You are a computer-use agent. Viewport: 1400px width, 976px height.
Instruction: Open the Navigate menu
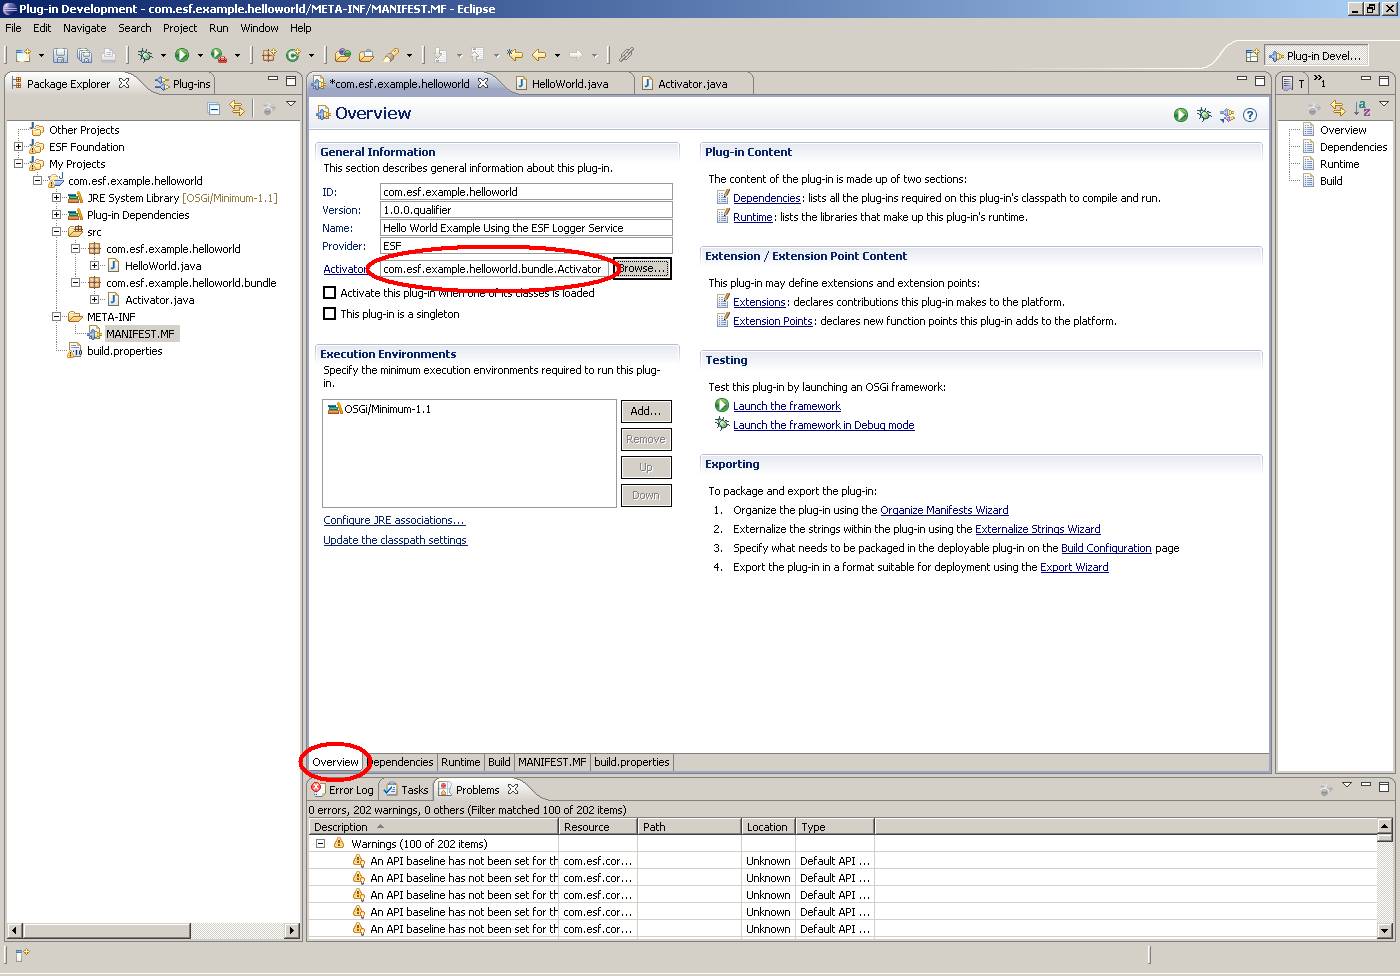point(84,28)
